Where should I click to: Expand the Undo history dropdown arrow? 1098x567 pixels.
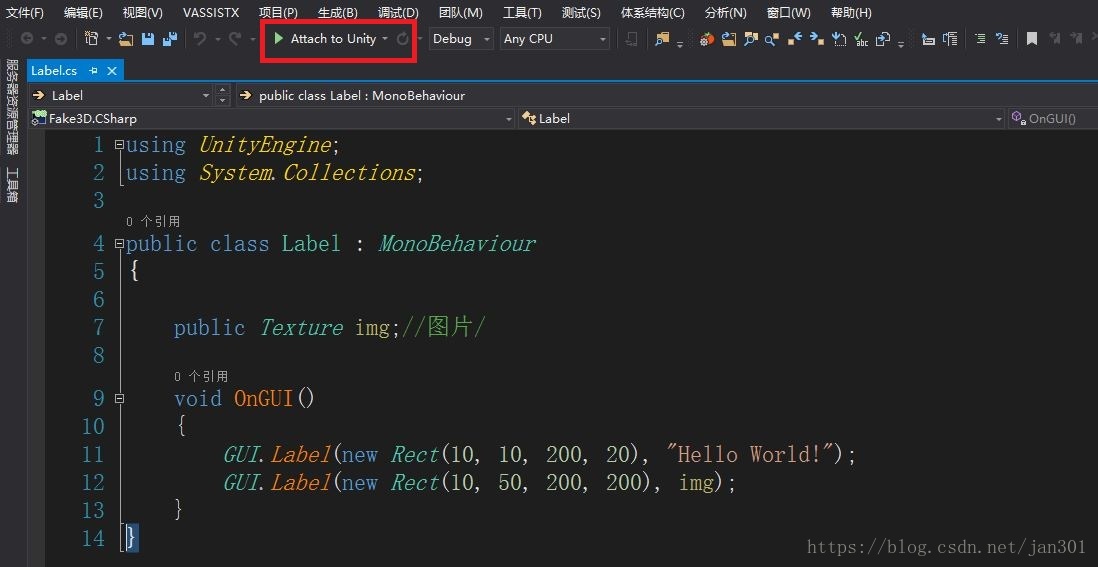point(218,39)
